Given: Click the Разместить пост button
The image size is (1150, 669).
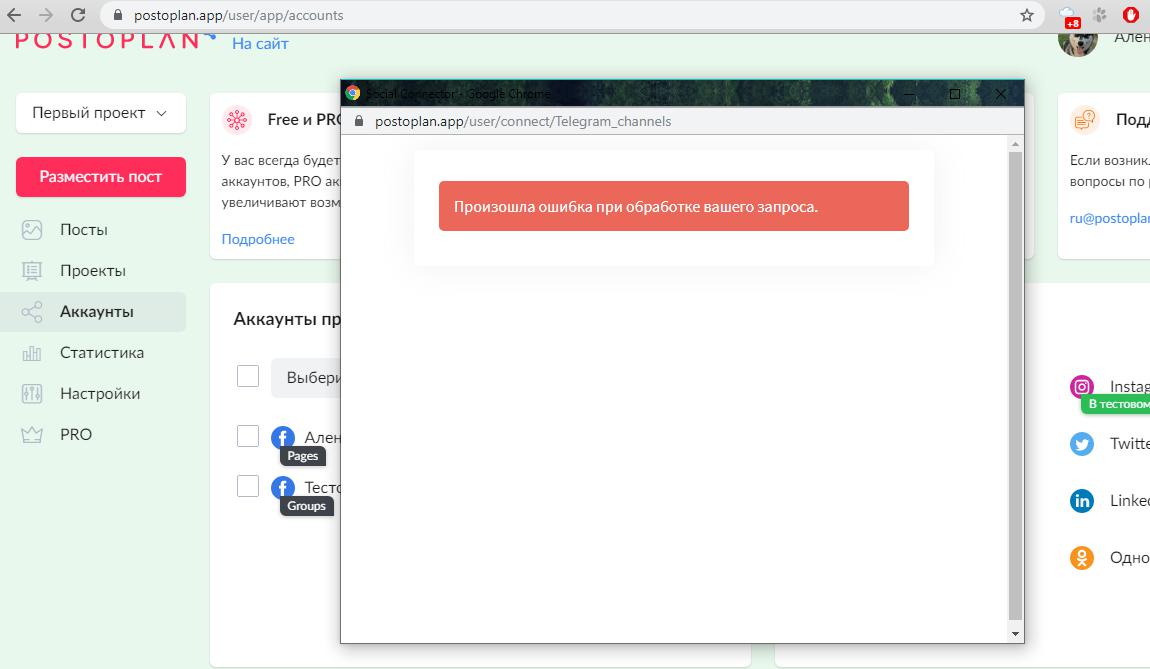Looking at the screenshot, I should 100,177.
